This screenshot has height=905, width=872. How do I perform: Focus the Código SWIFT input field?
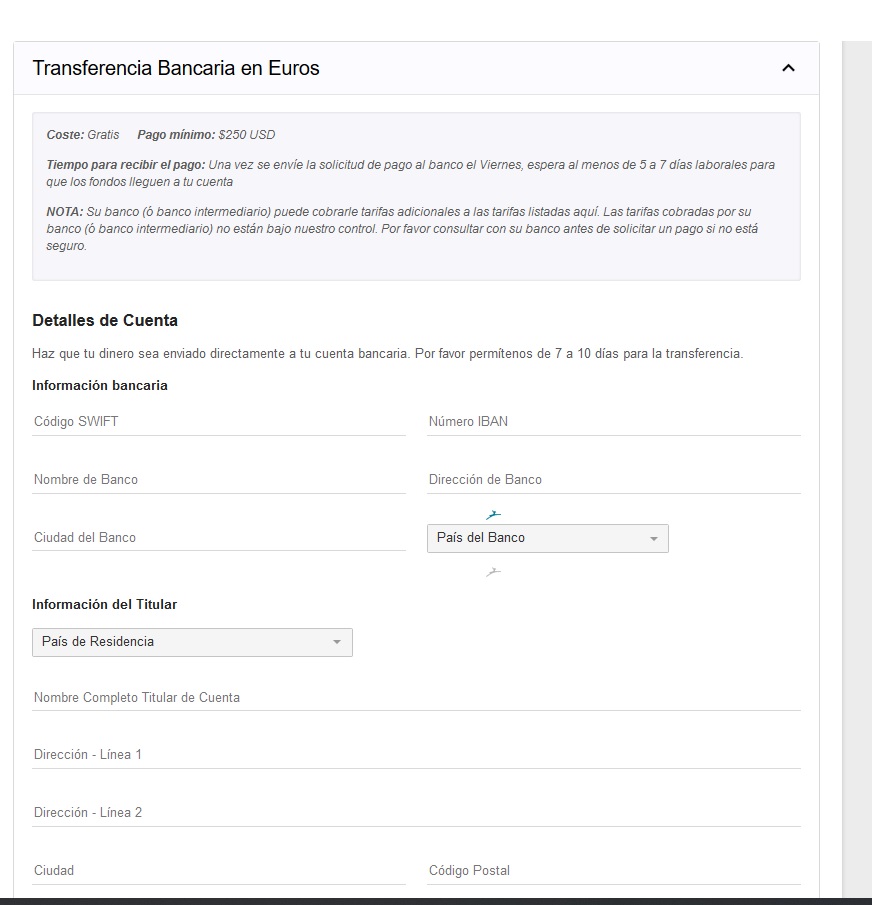pos(218,422)
